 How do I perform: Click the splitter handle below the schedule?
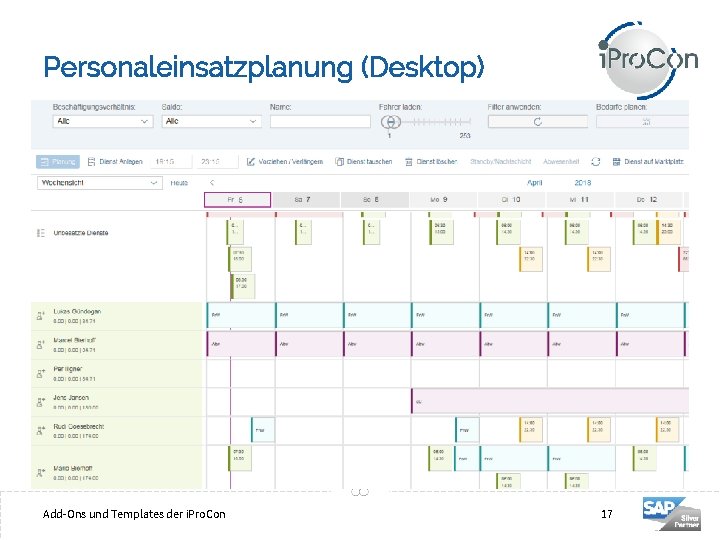[360, 492]
